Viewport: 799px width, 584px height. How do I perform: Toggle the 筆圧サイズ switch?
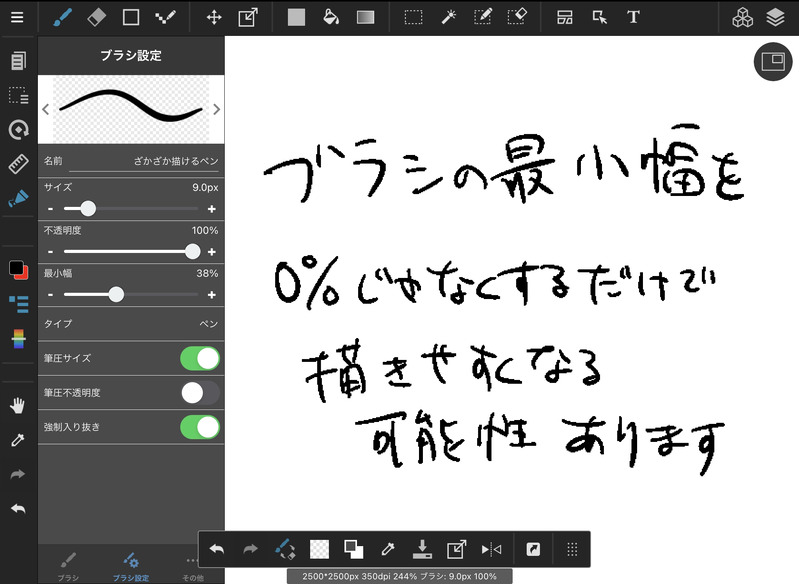click(x=200, y=359)
